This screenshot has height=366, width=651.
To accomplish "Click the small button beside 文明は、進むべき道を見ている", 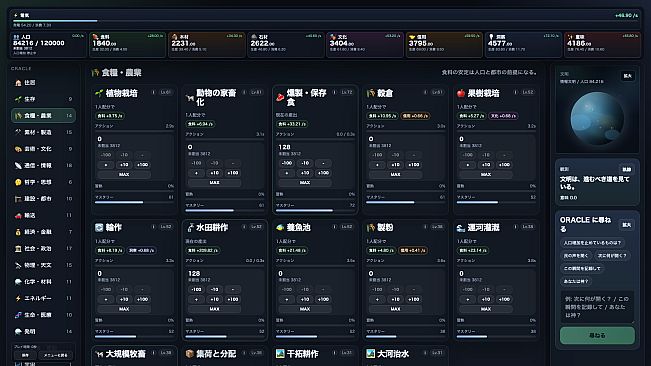I will click(x=627, y=169).
